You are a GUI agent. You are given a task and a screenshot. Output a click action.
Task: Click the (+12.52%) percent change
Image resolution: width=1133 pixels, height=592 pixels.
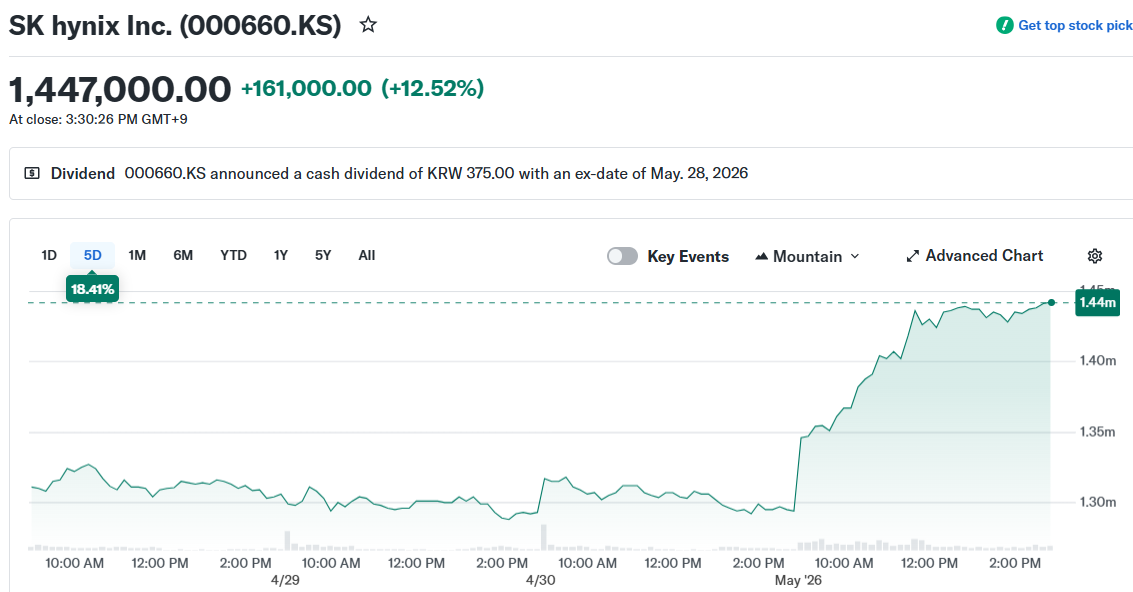pos(433,88)
